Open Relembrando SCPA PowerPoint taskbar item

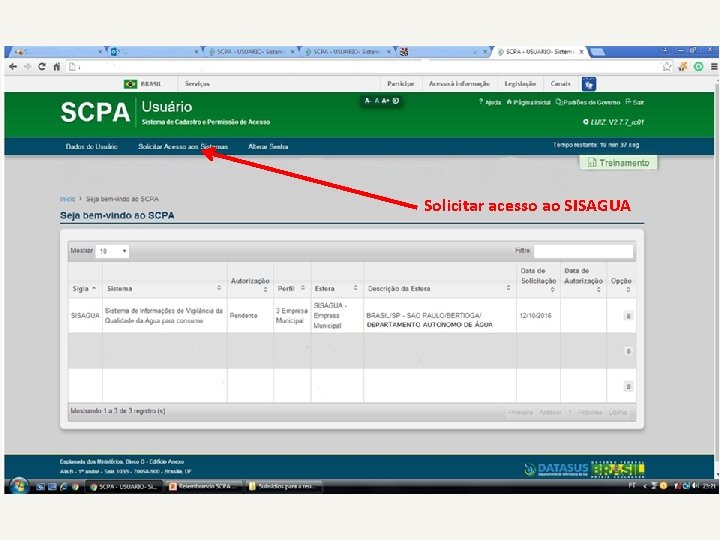(x=204, y=487)
